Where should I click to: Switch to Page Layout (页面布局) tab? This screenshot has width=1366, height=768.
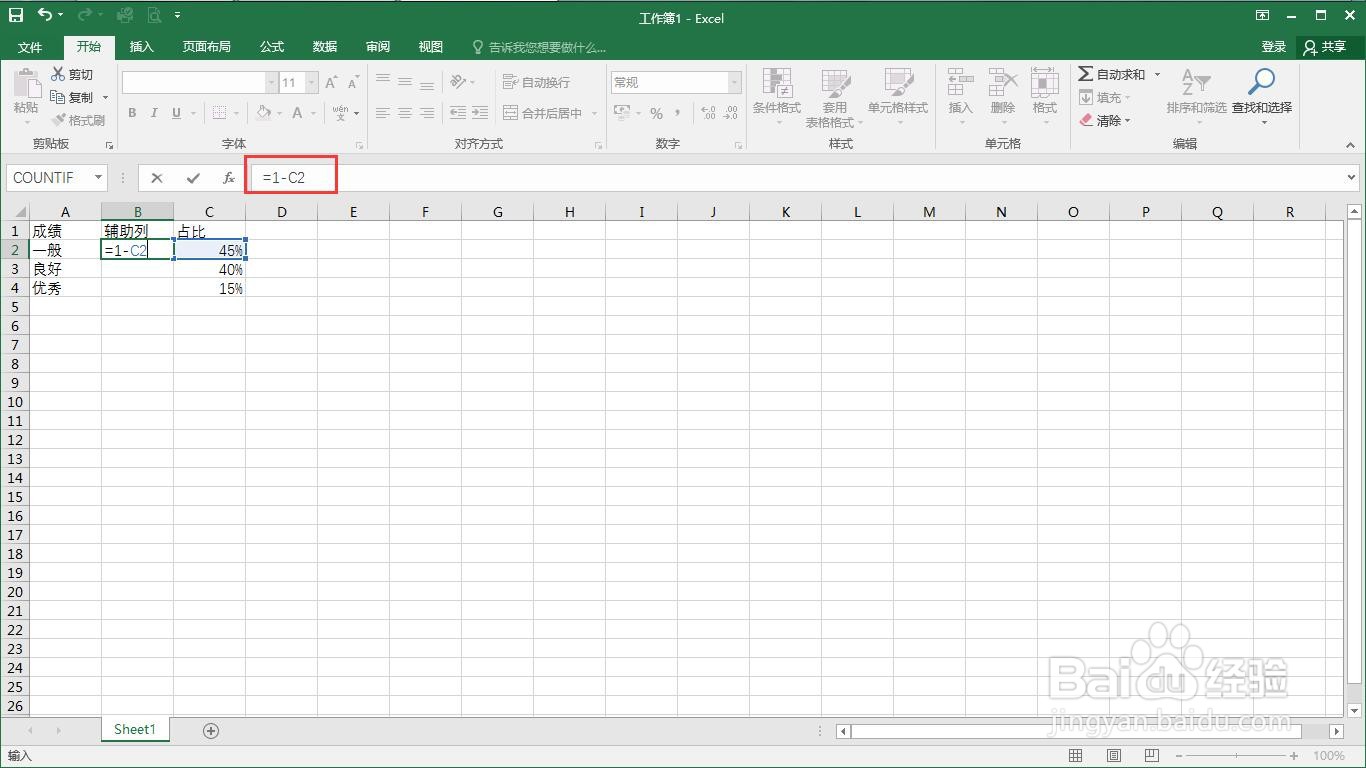pos(206,47)
